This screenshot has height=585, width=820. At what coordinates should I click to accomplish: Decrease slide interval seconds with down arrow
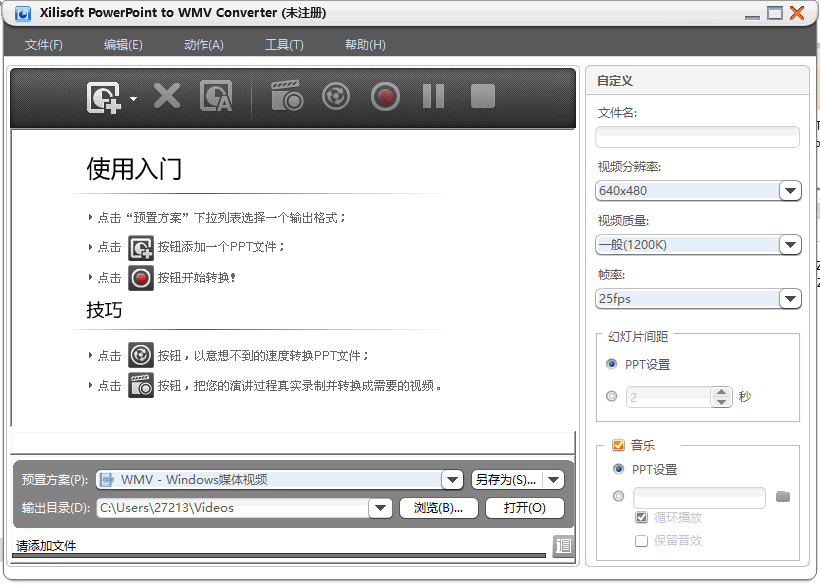722,403
